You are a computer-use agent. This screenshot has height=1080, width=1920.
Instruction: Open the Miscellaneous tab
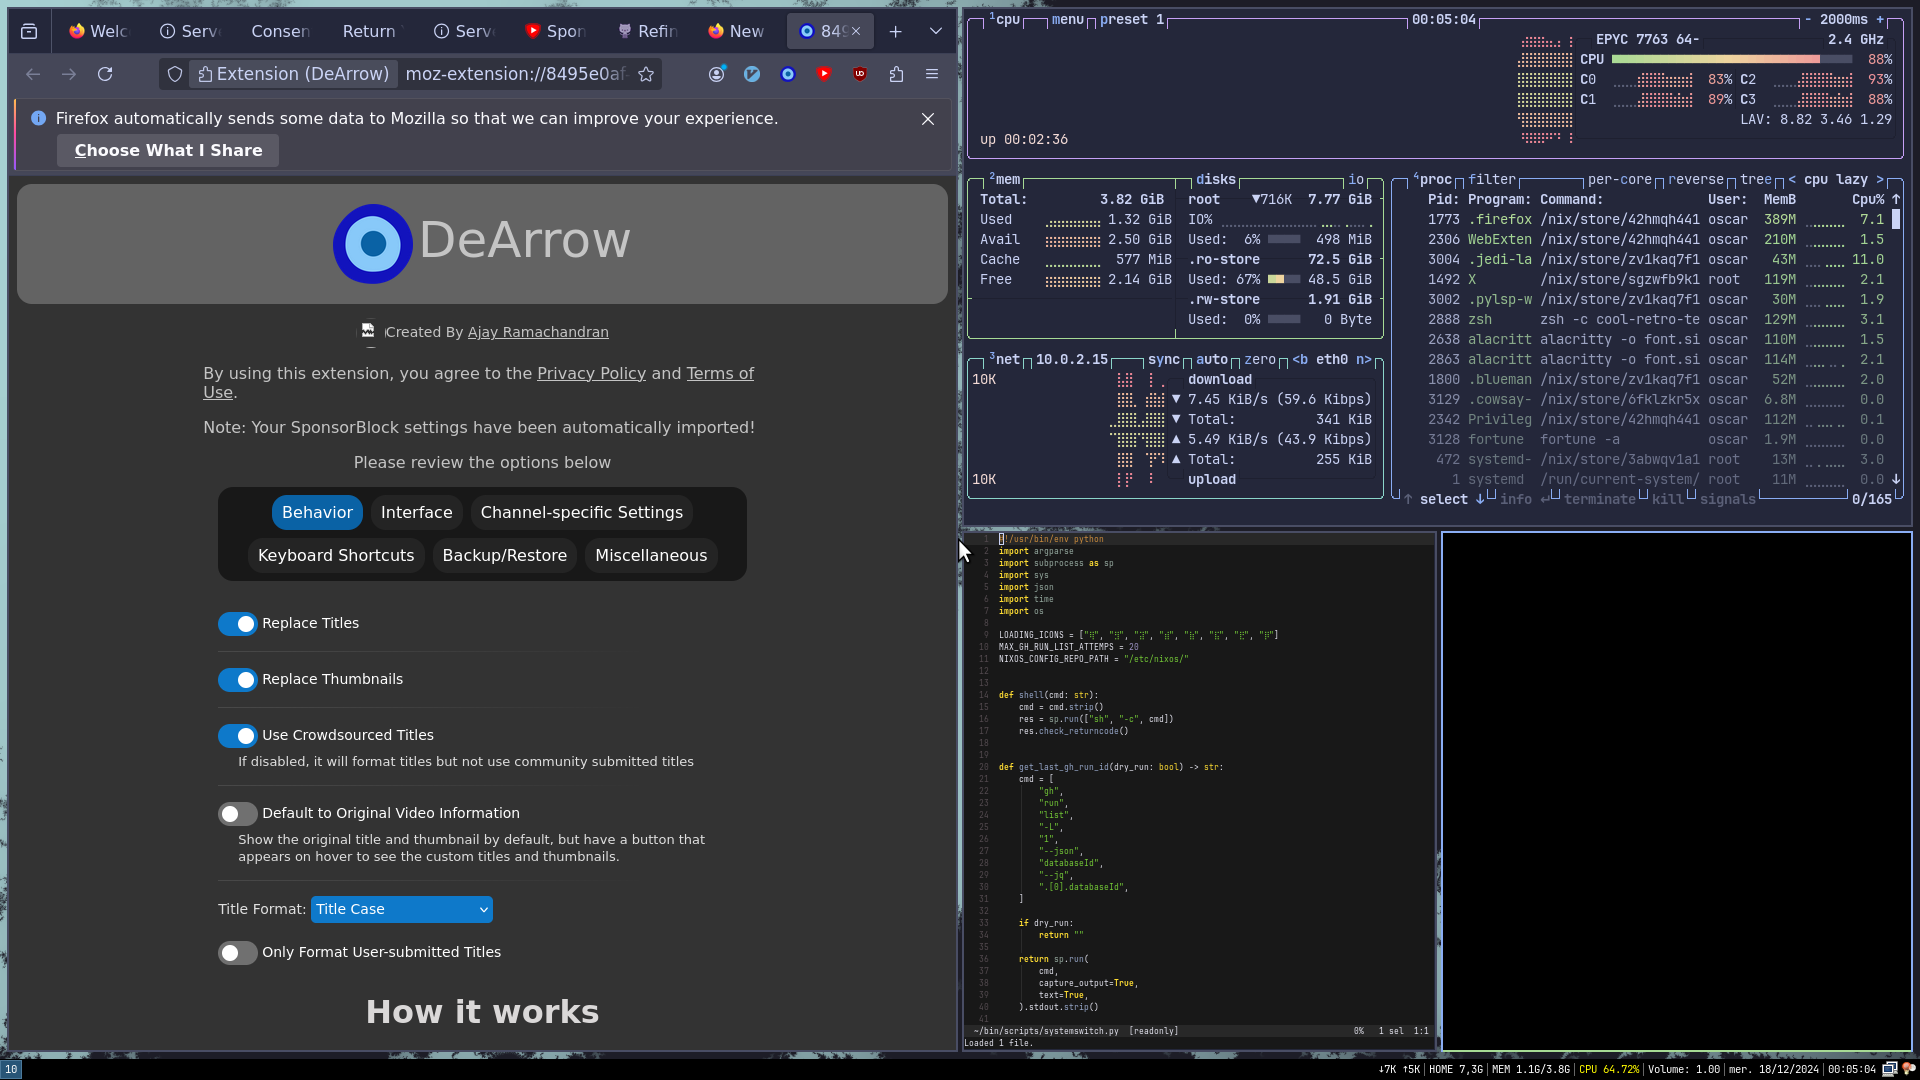click(x=651, y=556)
